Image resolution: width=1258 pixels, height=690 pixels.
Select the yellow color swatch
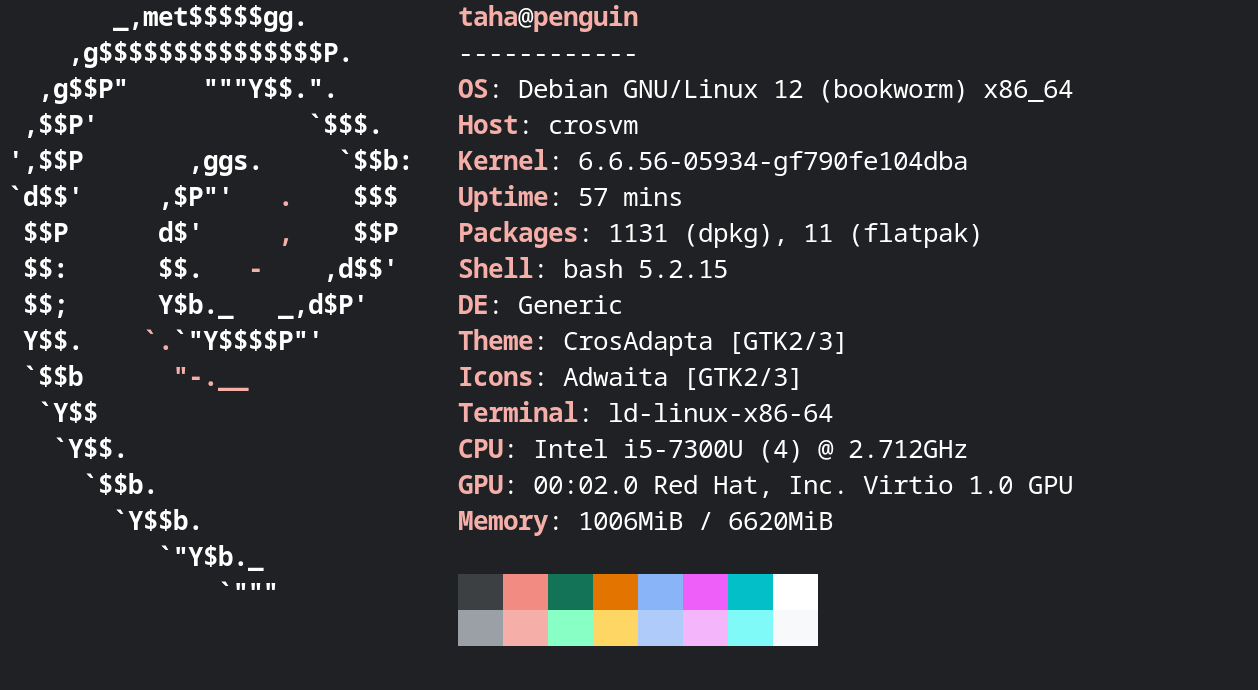615,628
